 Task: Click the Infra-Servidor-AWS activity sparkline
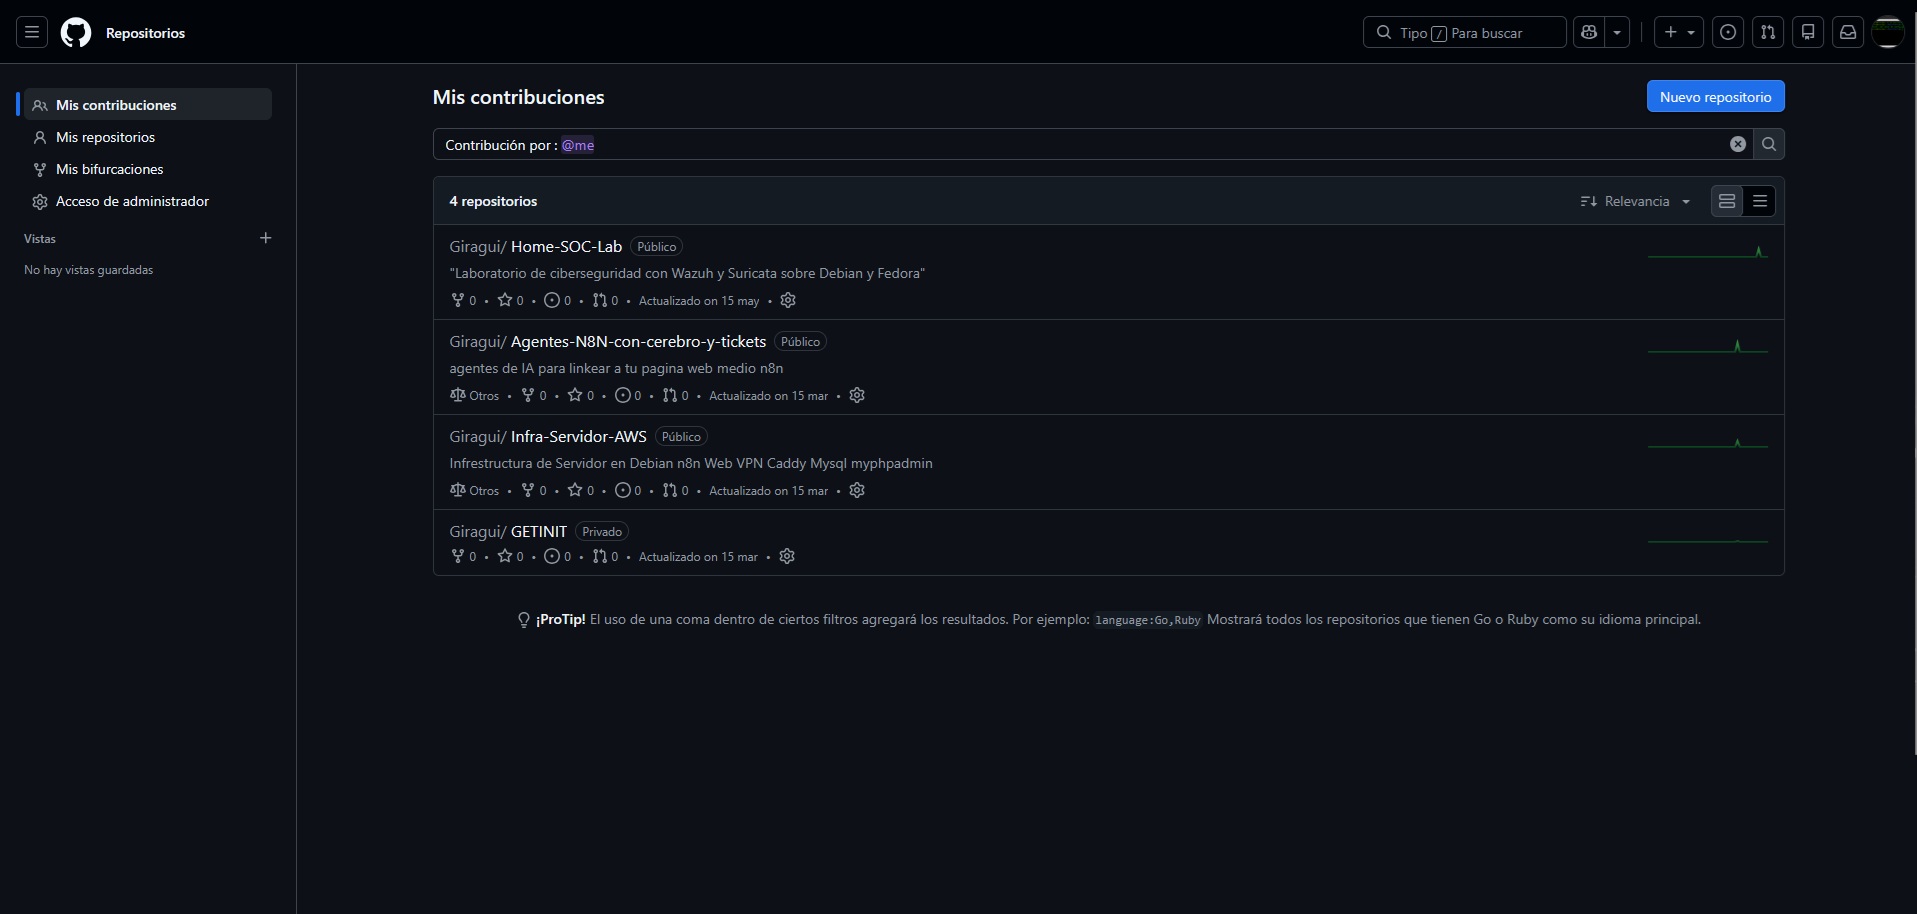click(1708, 441)
